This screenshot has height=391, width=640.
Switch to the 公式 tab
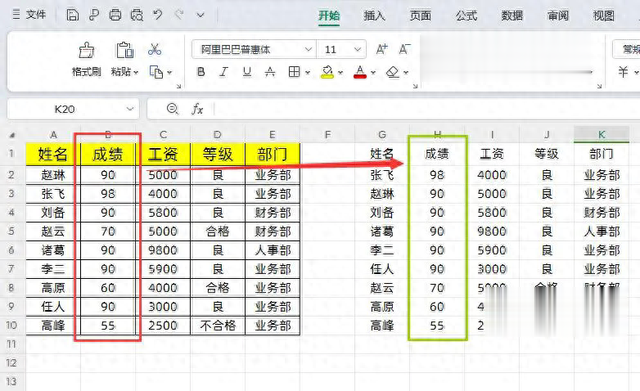(x=466, y=16)
